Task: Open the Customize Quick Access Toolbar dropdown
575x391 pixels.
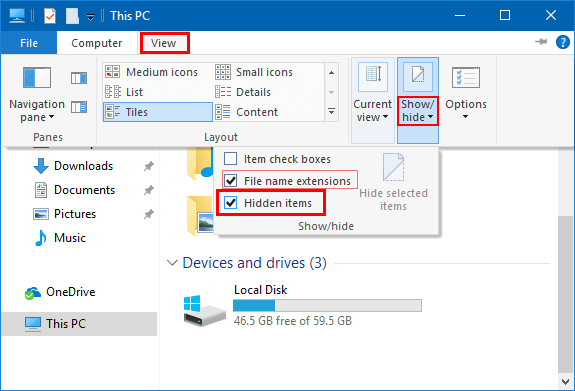Action: 90,17
